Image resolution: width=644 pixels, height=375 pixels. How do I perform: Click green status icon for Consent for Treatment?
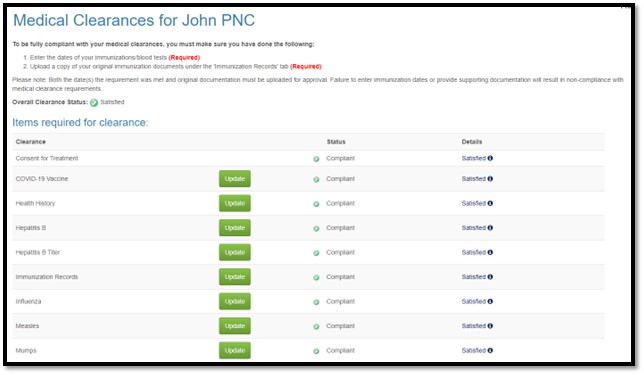tap(316, 159)
